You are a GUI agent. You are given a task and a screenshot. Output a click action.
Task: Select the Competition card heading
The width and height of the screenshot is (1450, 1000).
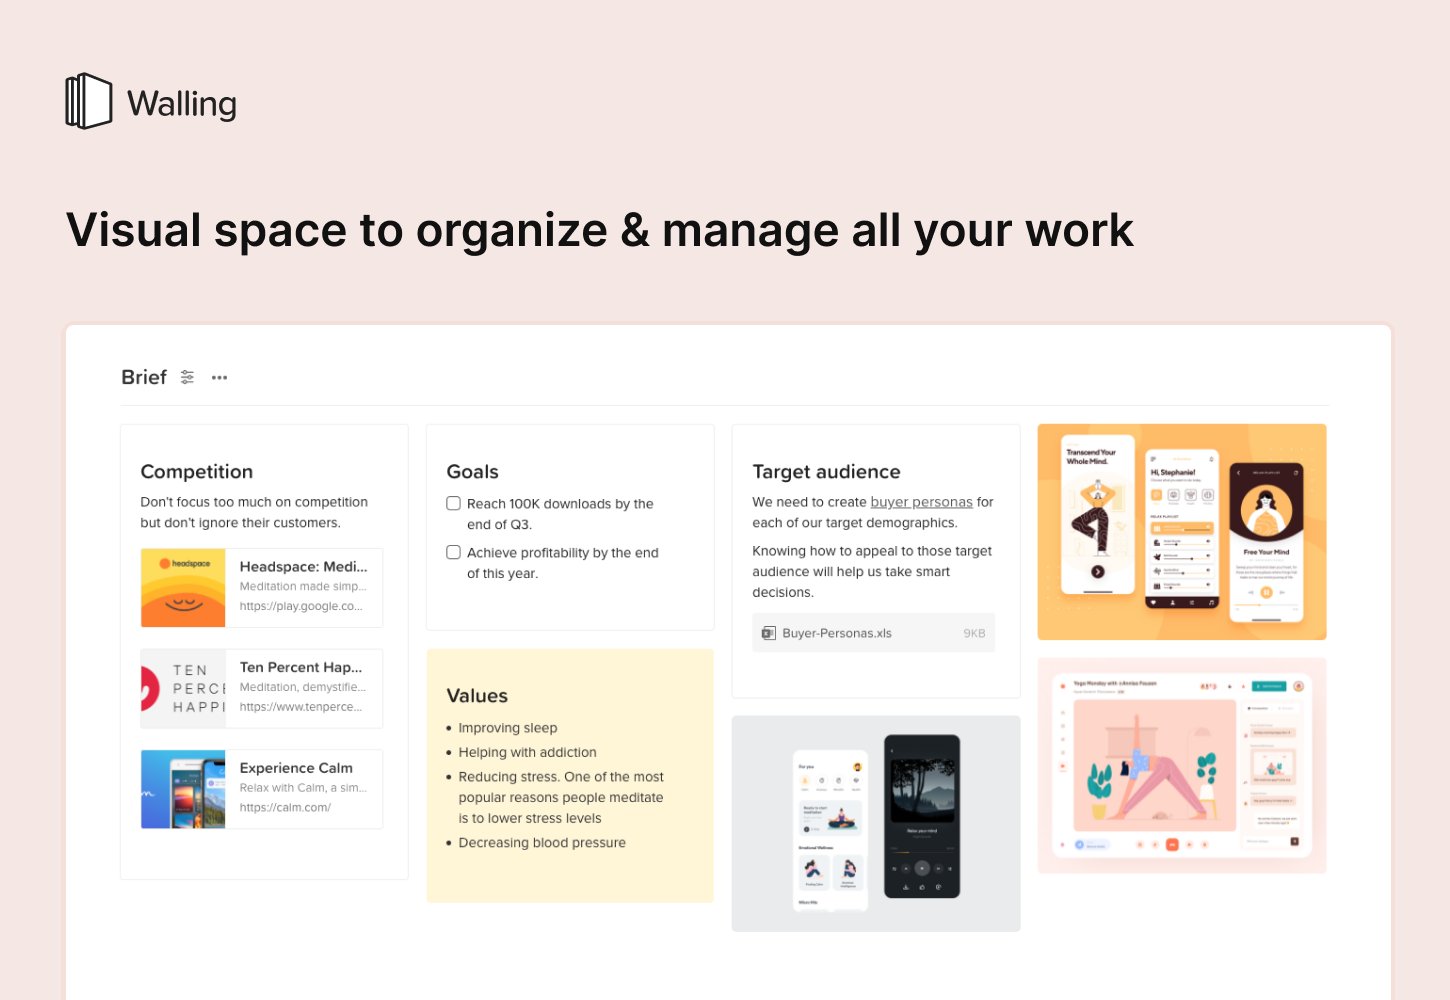pos(197,472)
